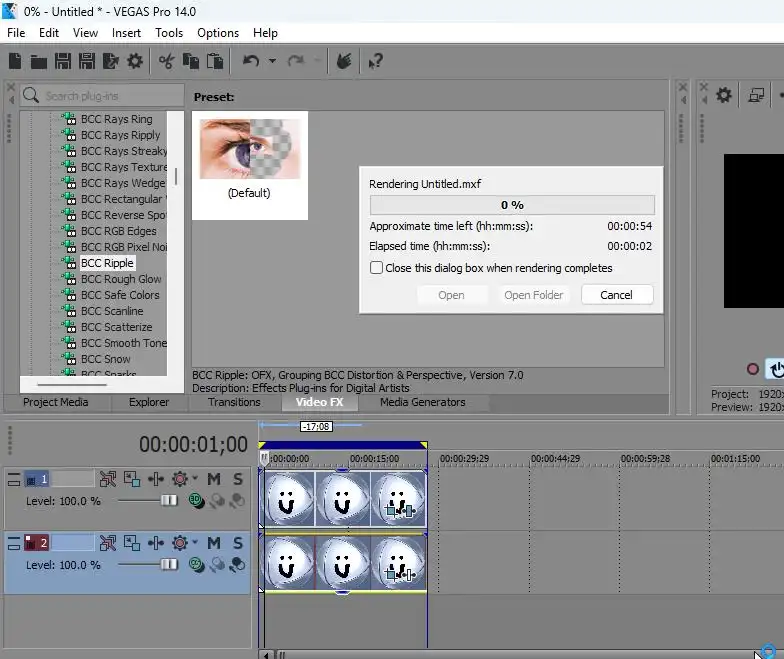Click Open Folder in render dialog
Image resolution: width=784 pixels, height=659 pixels.
534,295
